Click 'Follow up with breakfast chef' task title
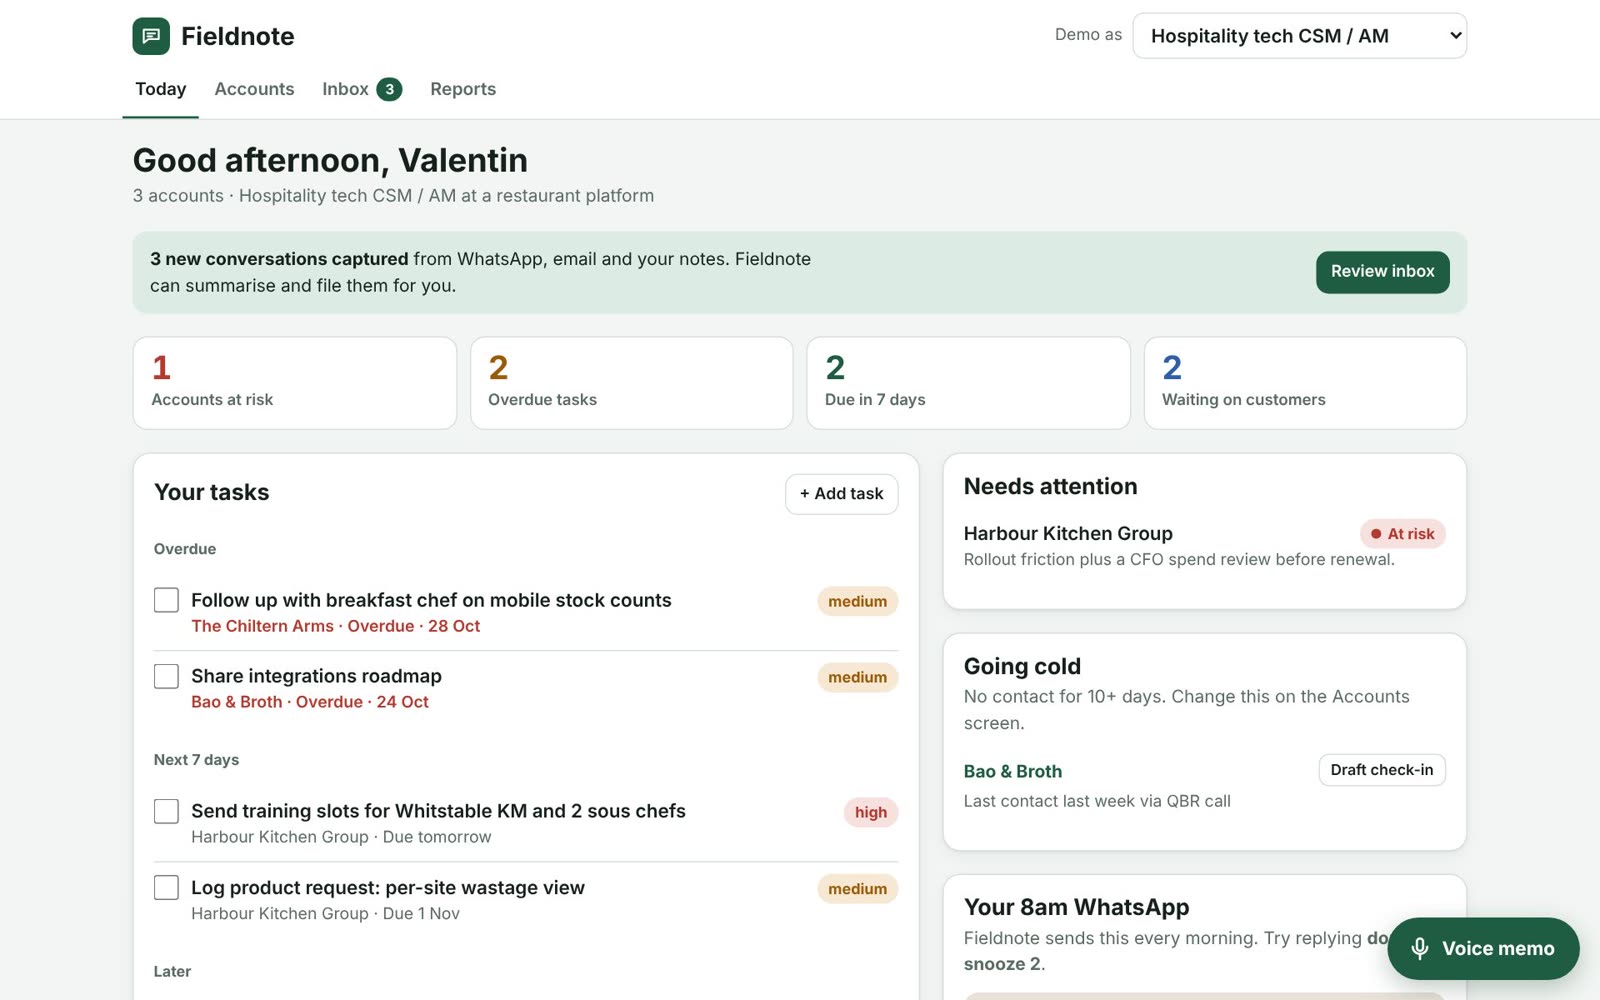This screenshot has height=1000, width=1600. click(x=431, y=600)
